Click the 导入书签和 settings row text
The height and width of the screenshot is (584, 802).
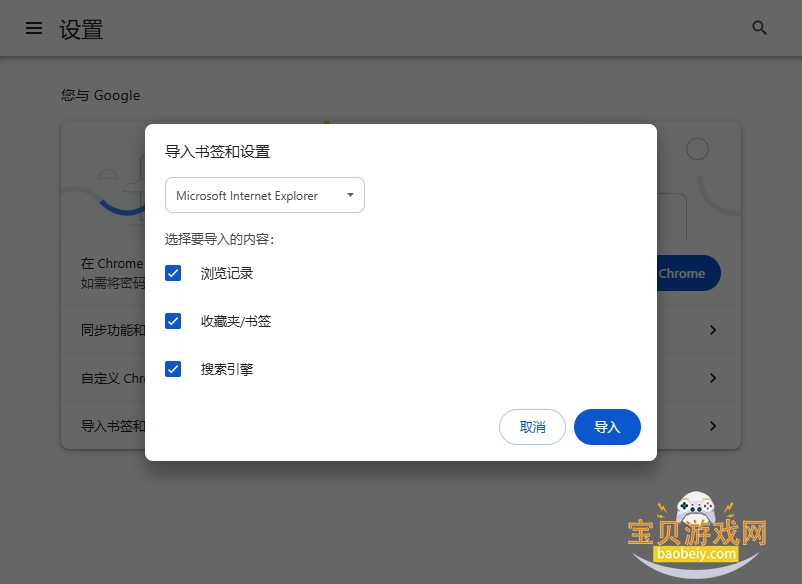113,426
